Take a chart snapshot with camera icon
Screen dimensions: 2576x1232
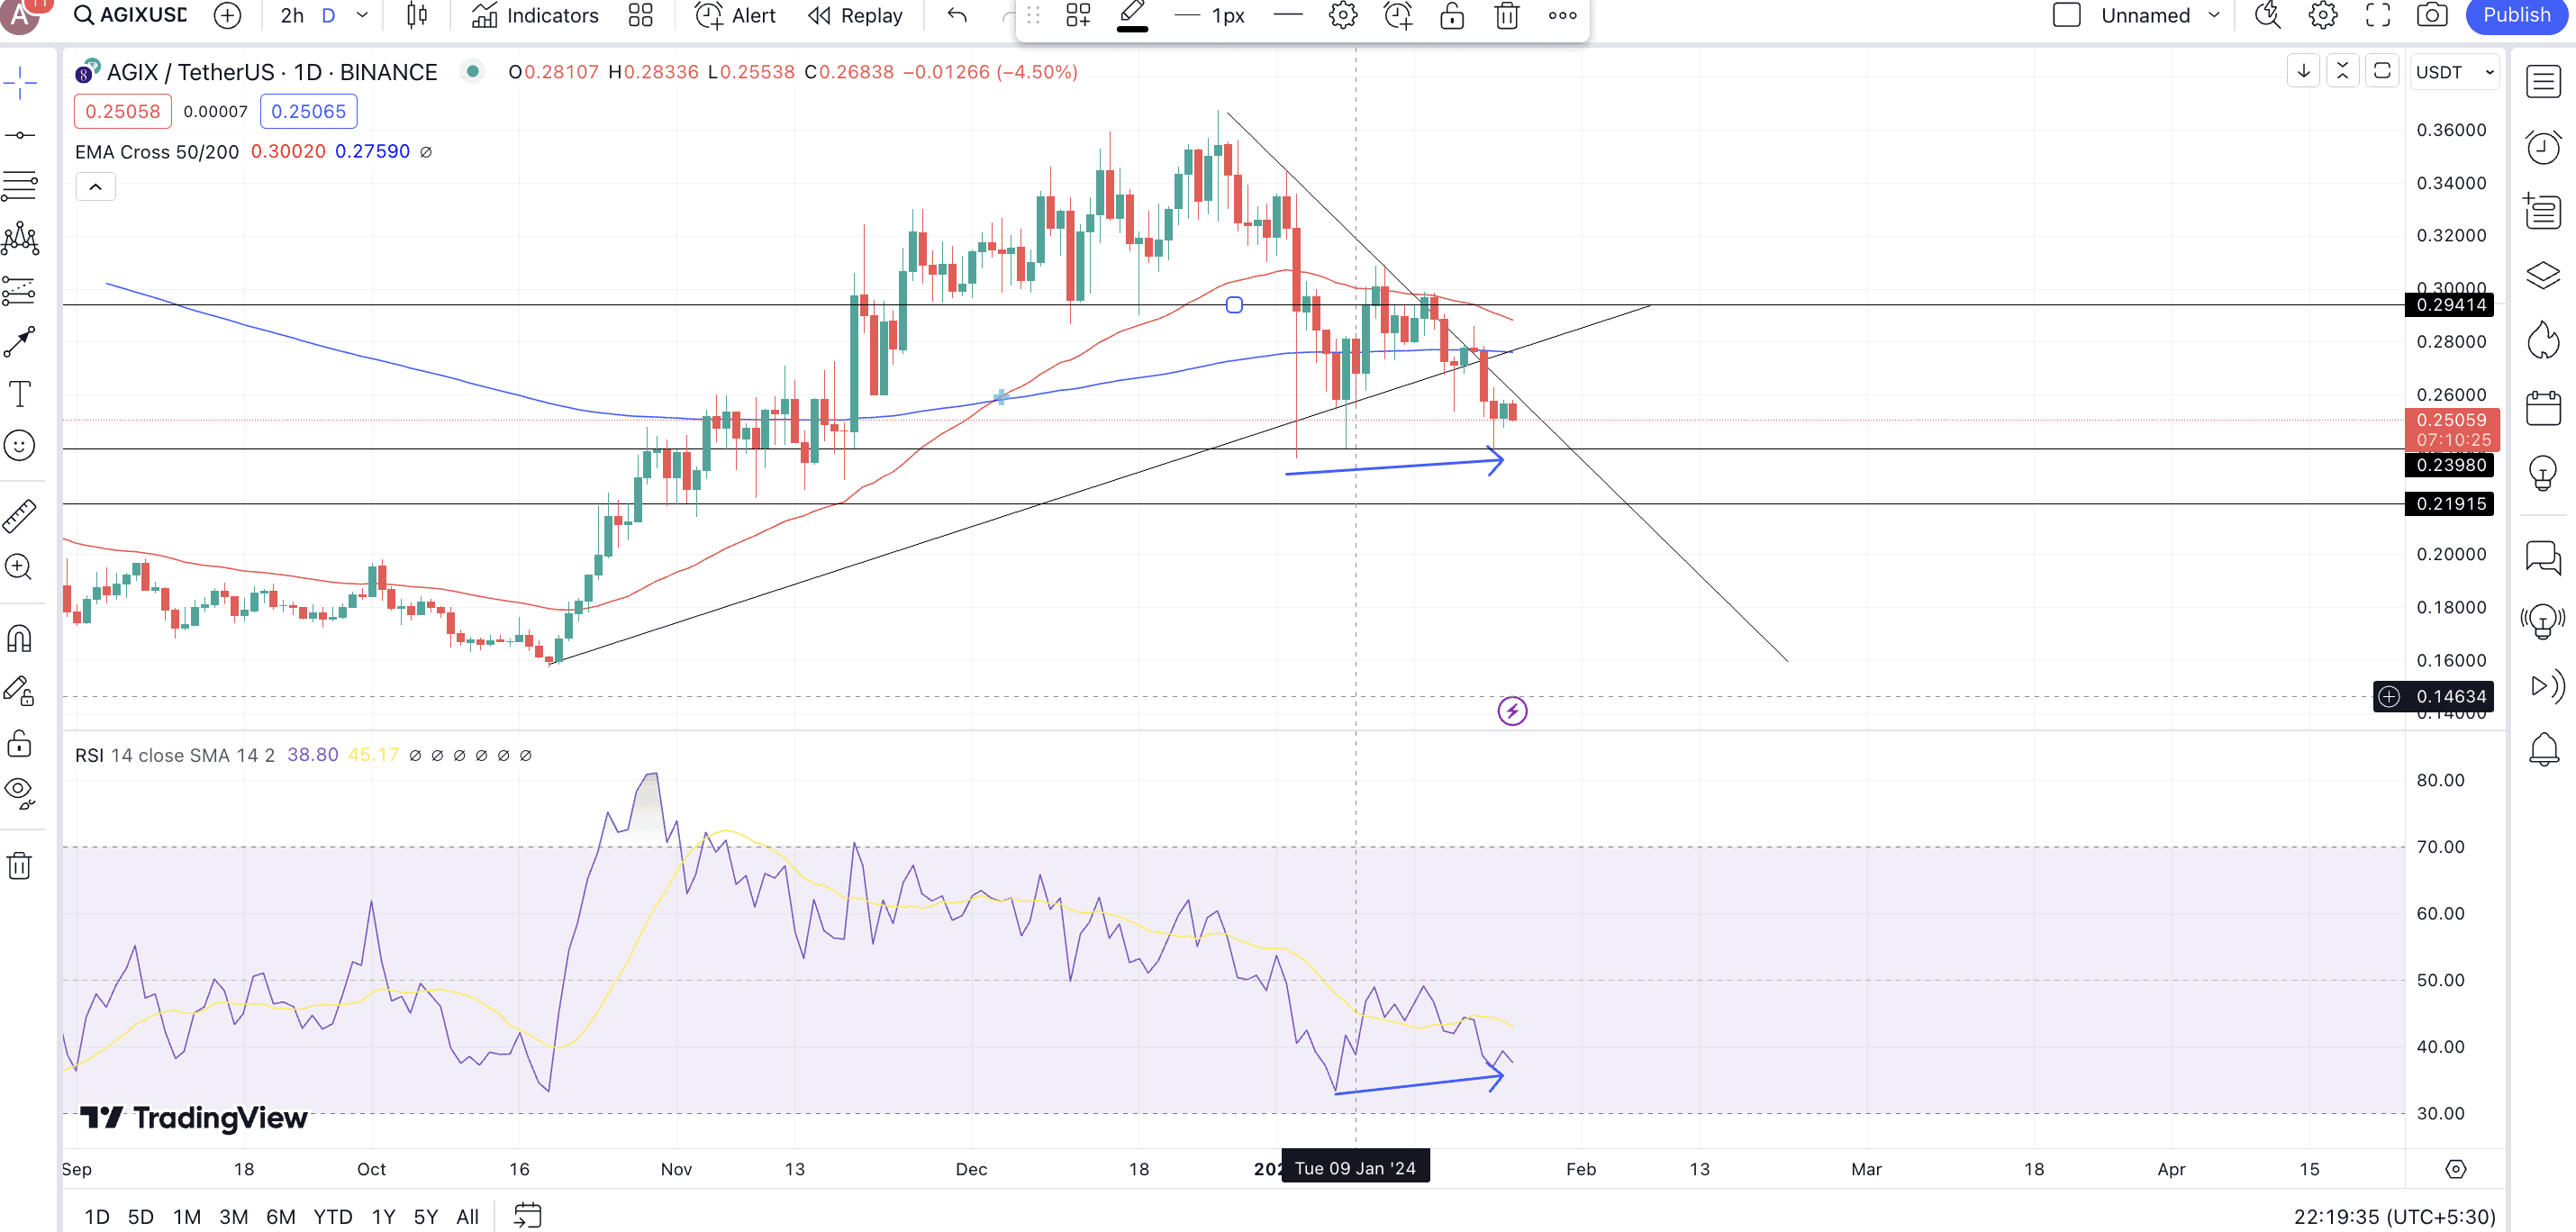[2431, 15]
